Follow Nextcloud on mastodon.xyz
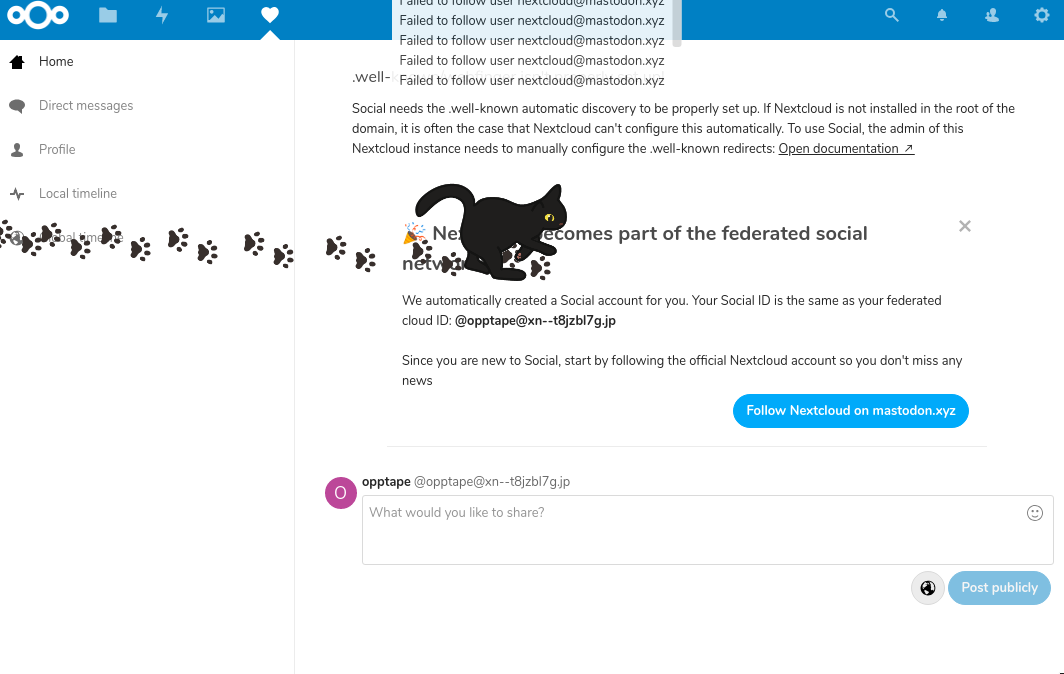The height and width of the screenshot is (674, 1064). point(850,411)
